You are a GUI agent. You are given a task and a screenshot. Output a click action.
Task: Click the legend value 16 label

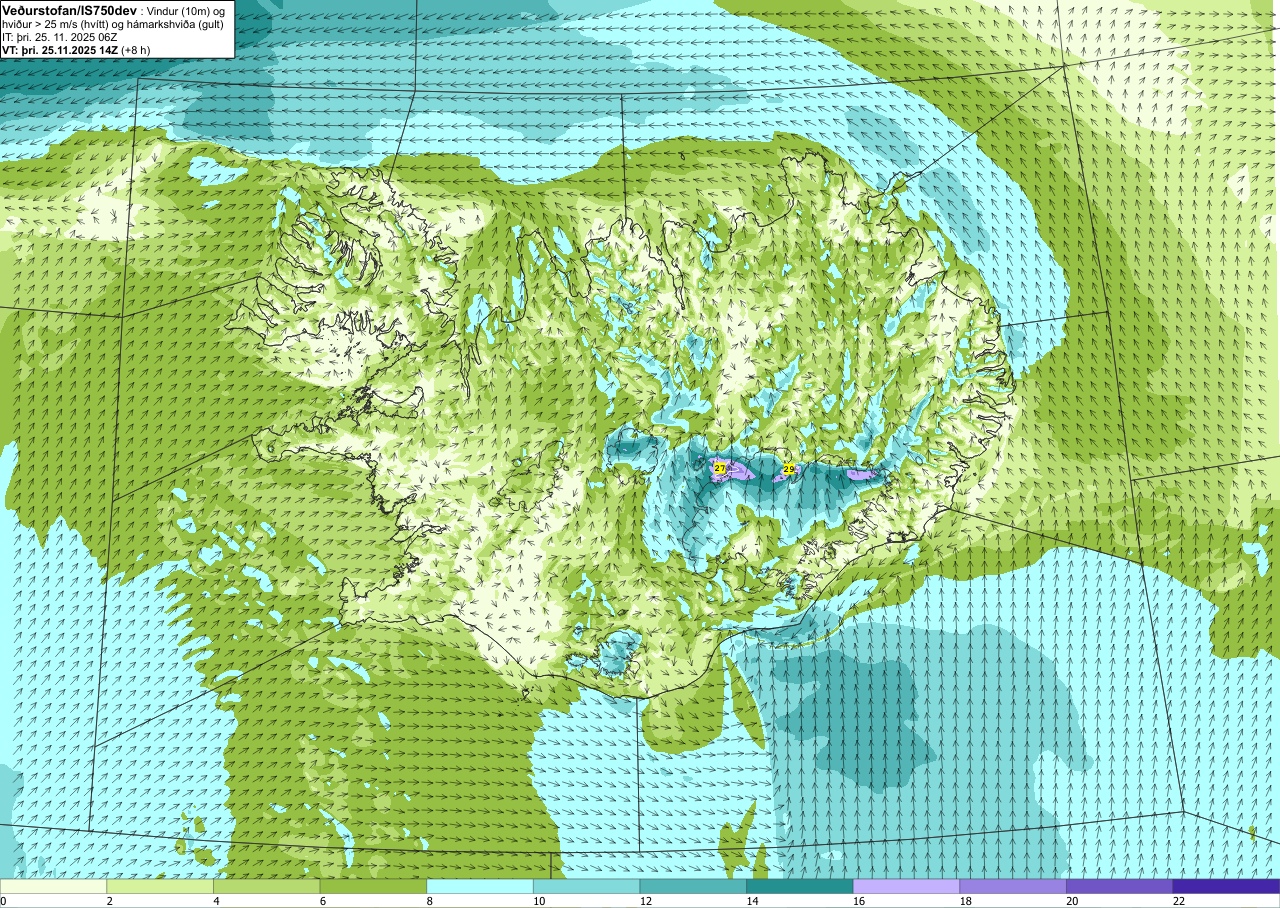[x=859, y=901]
